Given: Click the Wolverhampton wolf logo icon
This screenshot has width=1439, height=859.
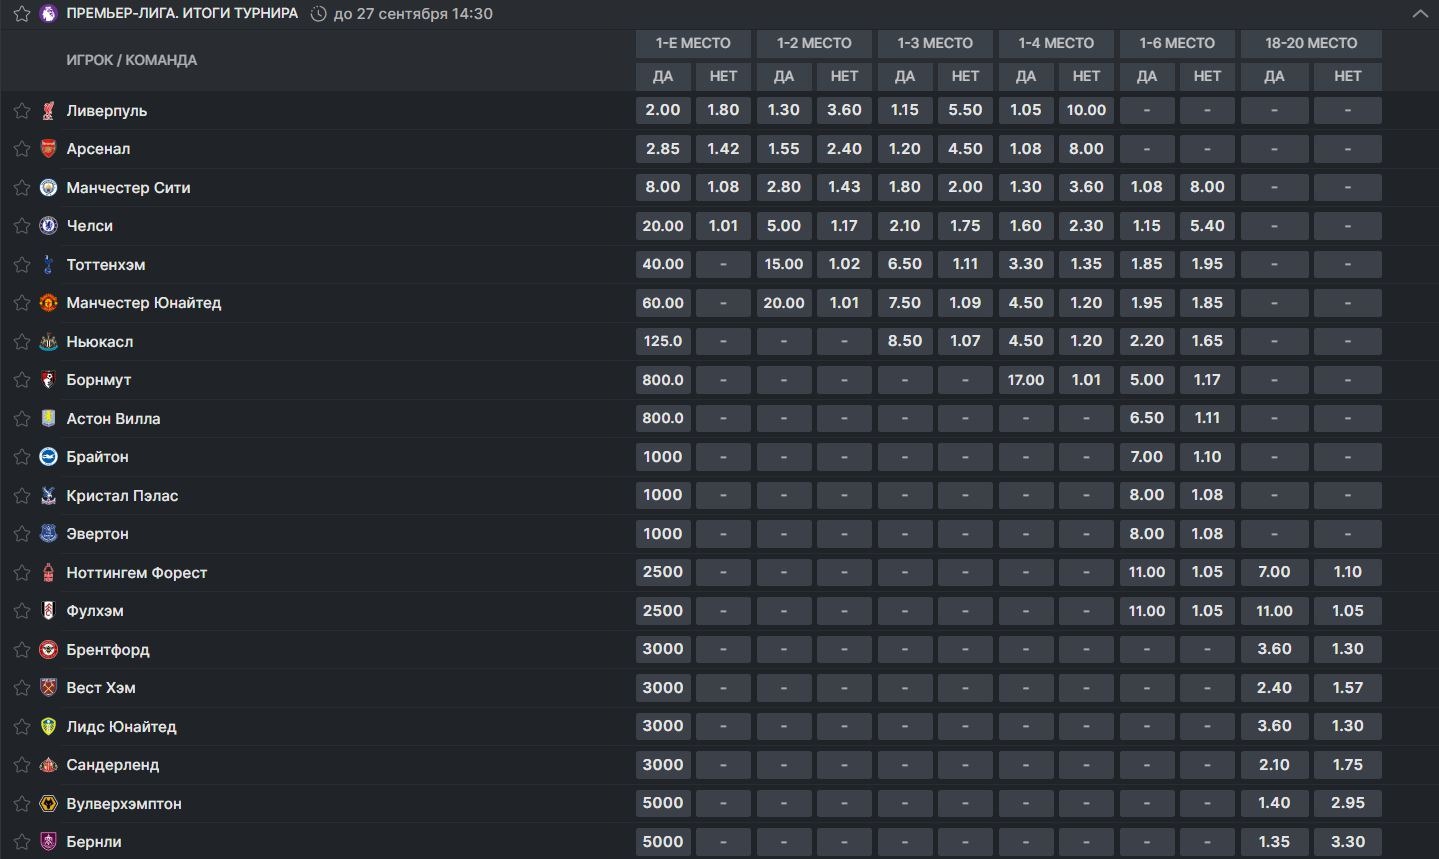Looking at the screenshot, I should point(48,804).
